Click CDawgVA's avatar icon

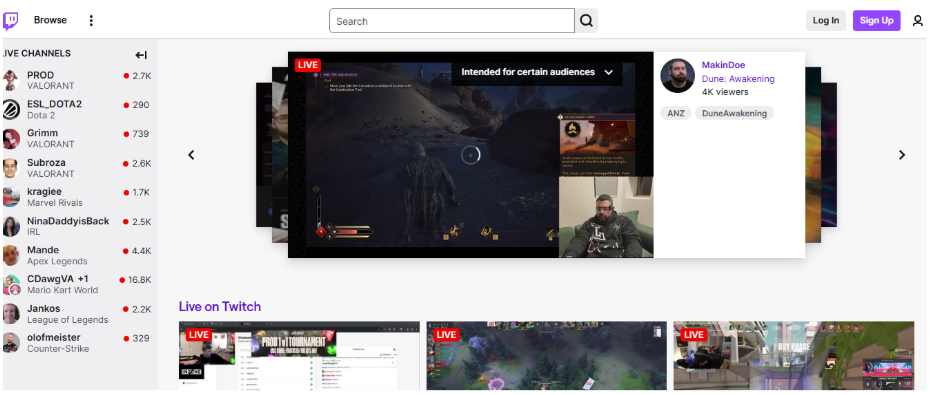[x=11, y=285]
